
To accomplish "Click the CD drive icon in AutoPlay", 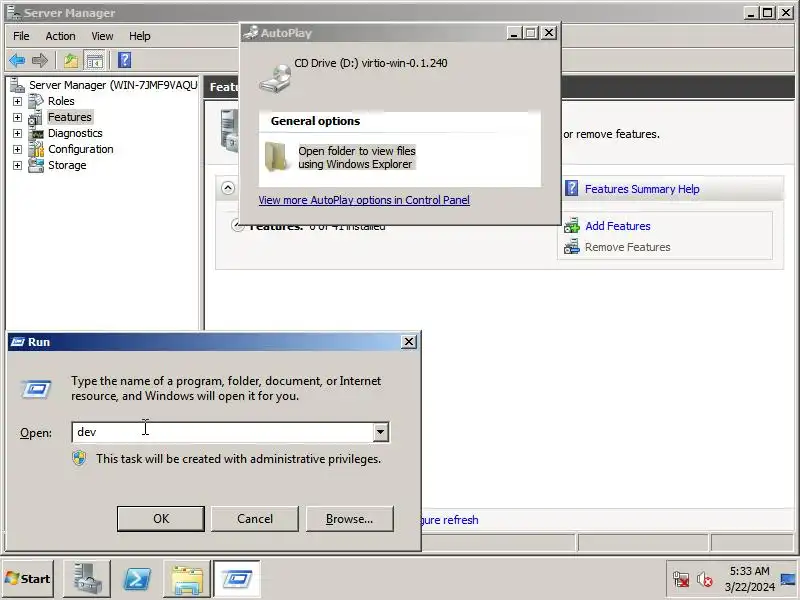I will (275, 79).
